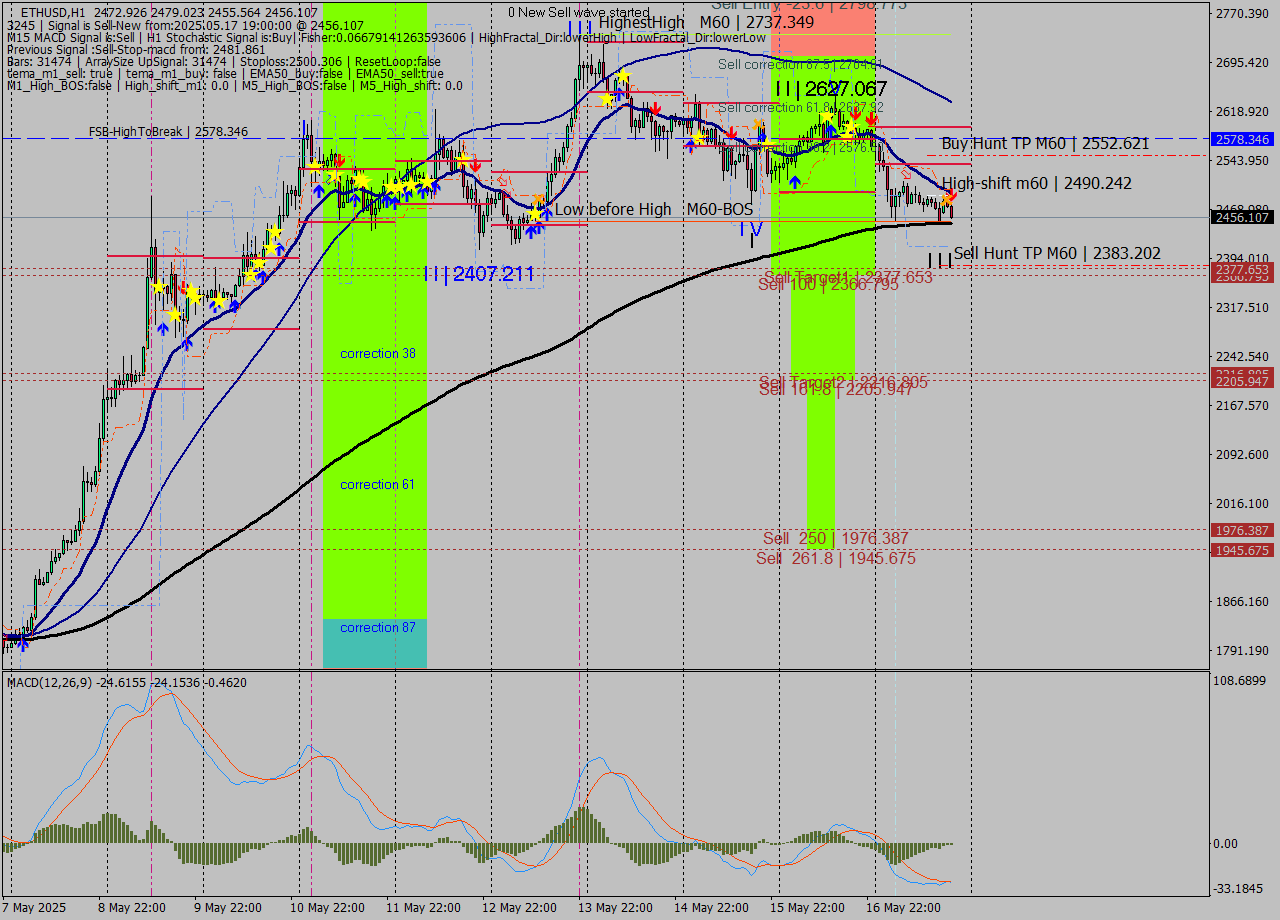Image resolution: width=1280 pixels, height=920 pixels.
Task: Select the FSB-HighToBreak label on chart
Action: coord(168,131)
